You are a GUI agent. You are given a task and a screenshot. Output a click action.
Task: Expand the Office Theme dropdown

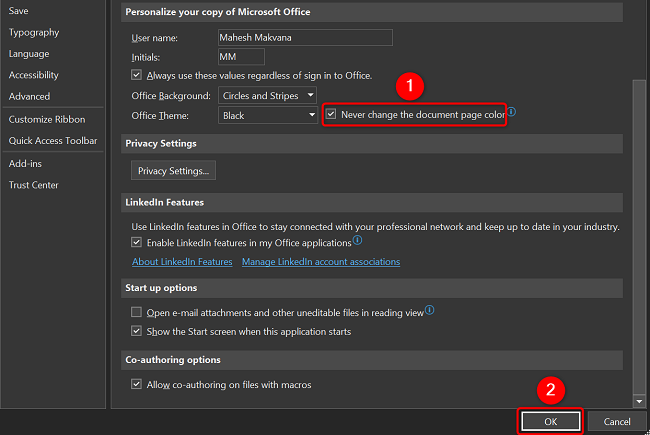pos(267,115)
